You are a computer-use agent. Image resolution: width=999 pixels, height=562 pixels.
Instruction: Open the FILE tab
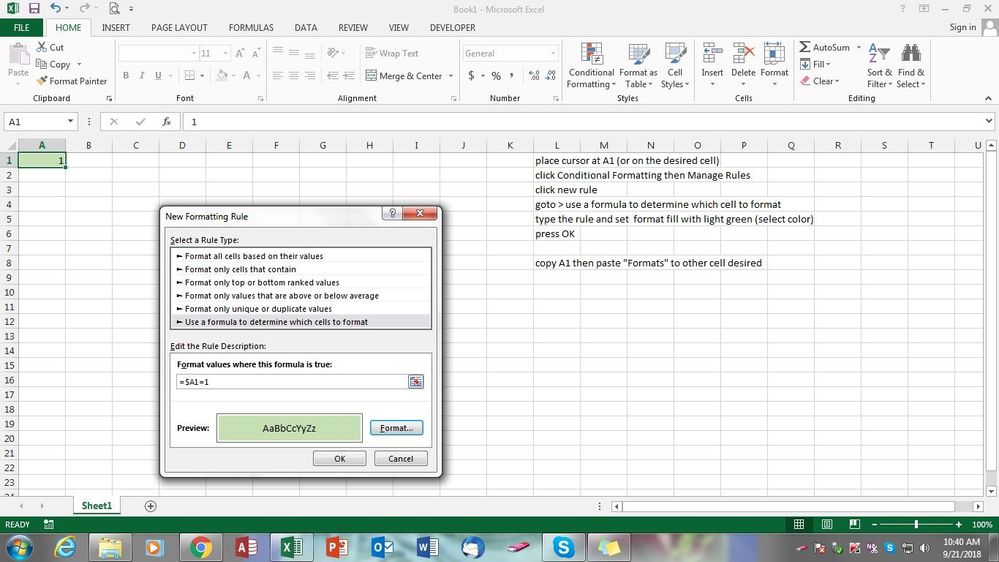click(22, 27)
